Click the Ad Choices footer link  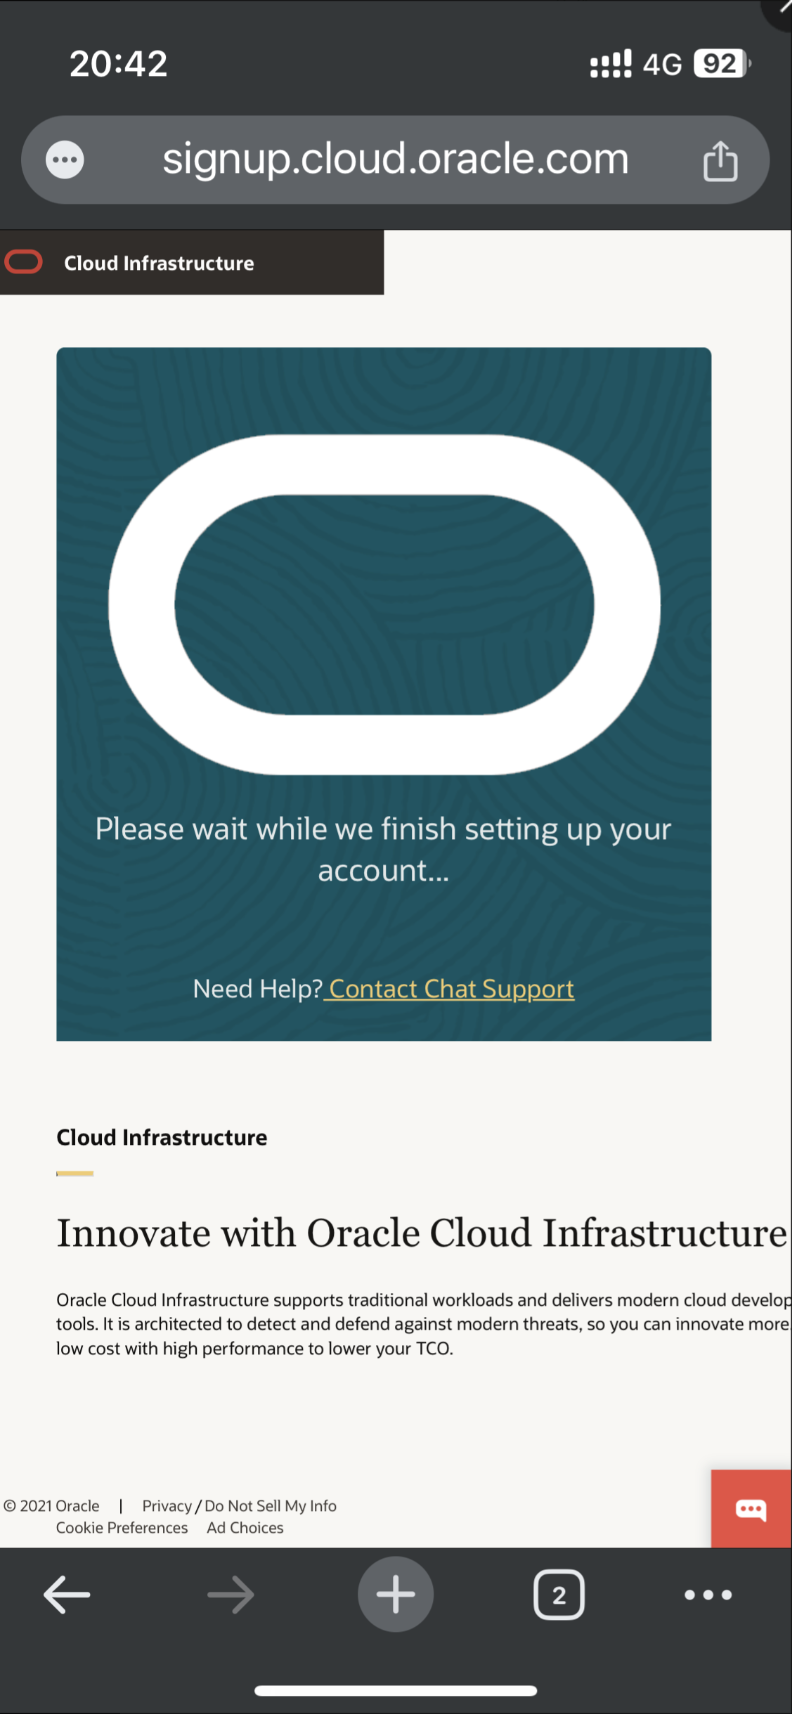pyautogui.click(x=245, y=1528)
